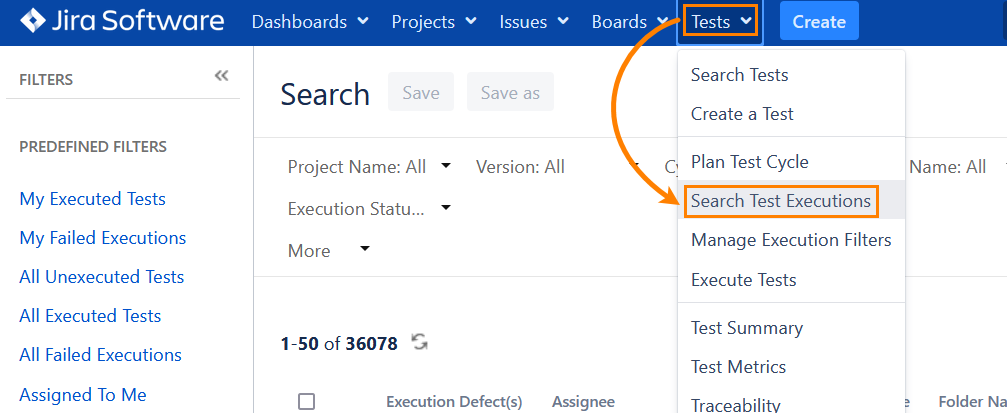Screen dimensions: 1007x413
Task: Sort by Assignee column header
Action: [x=583, y=402]
